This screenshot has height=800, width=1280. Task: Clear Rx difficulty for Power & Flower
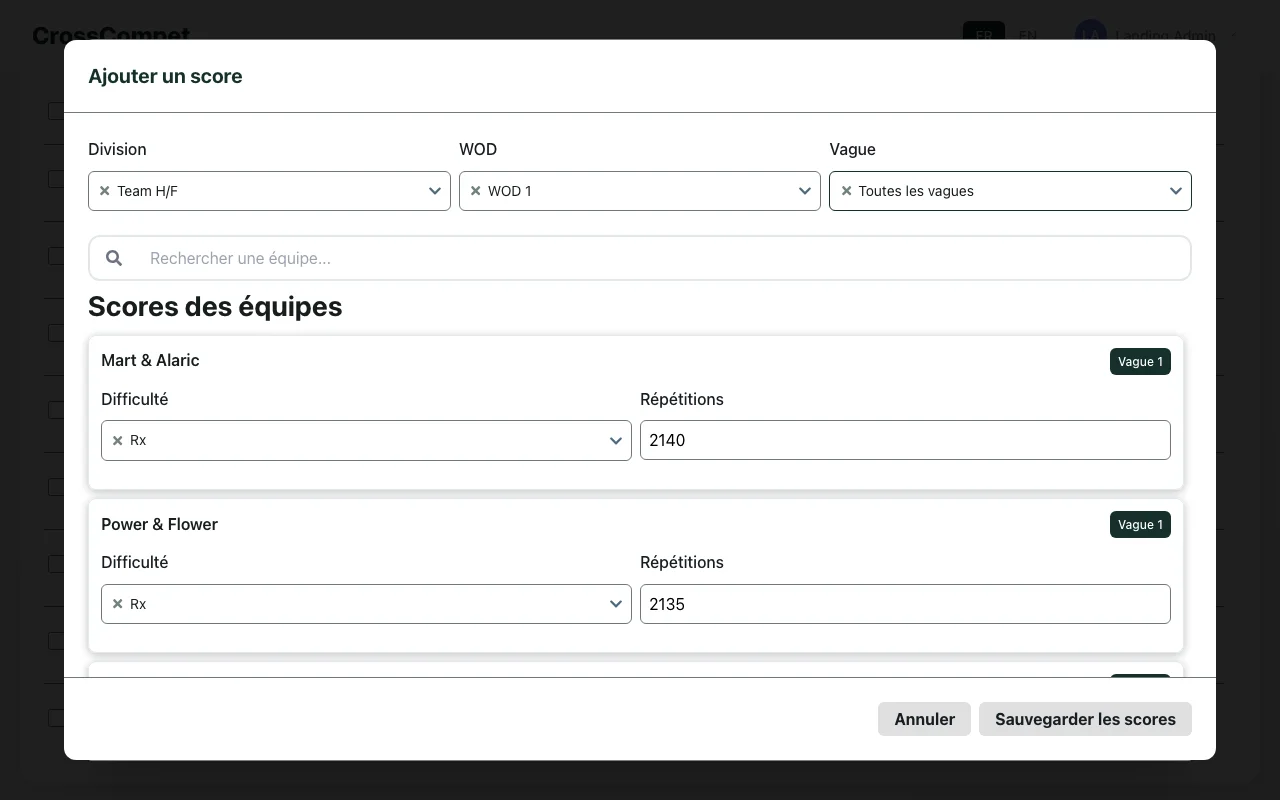[118, 604]
